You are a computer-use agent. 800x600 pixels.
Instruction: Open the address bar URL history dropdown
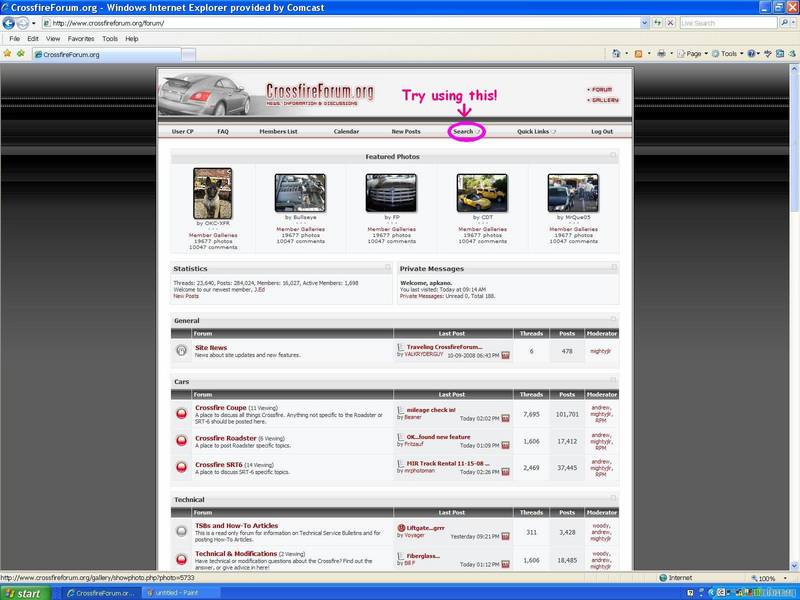[x=644, y=23]
